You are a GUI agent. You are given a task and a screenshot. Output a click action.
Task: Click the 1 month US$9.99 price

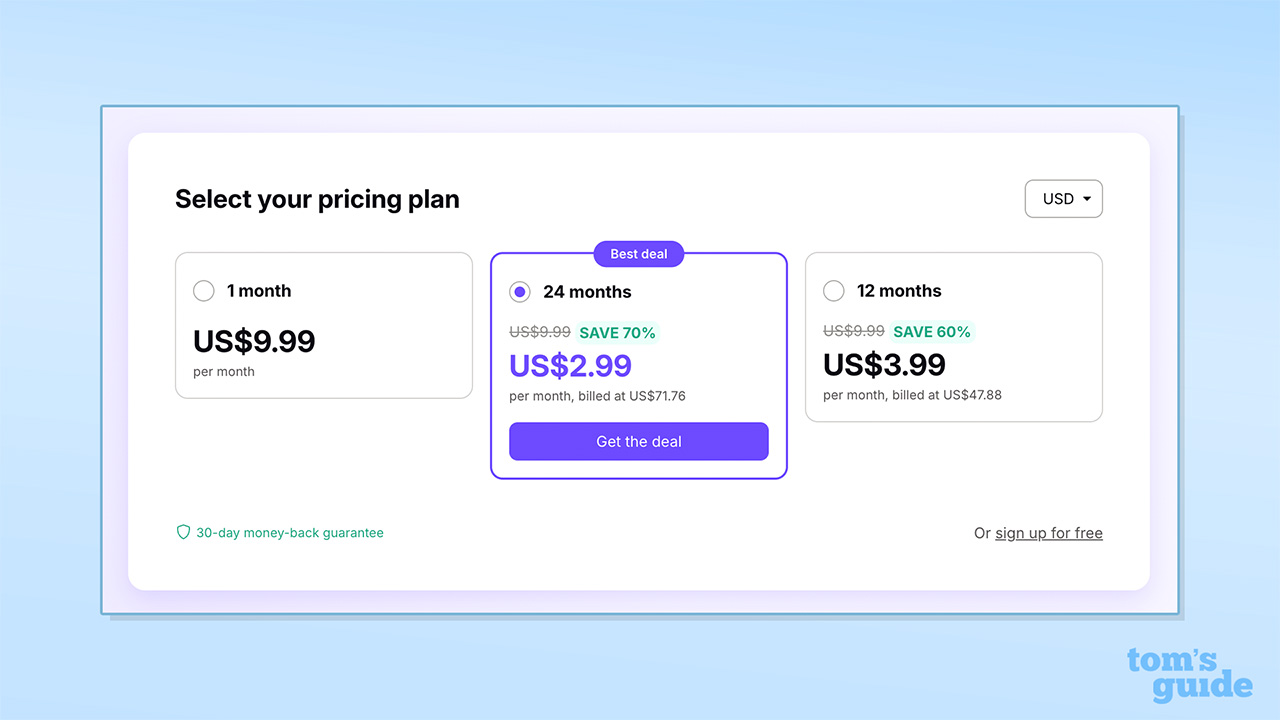[254, 341]
